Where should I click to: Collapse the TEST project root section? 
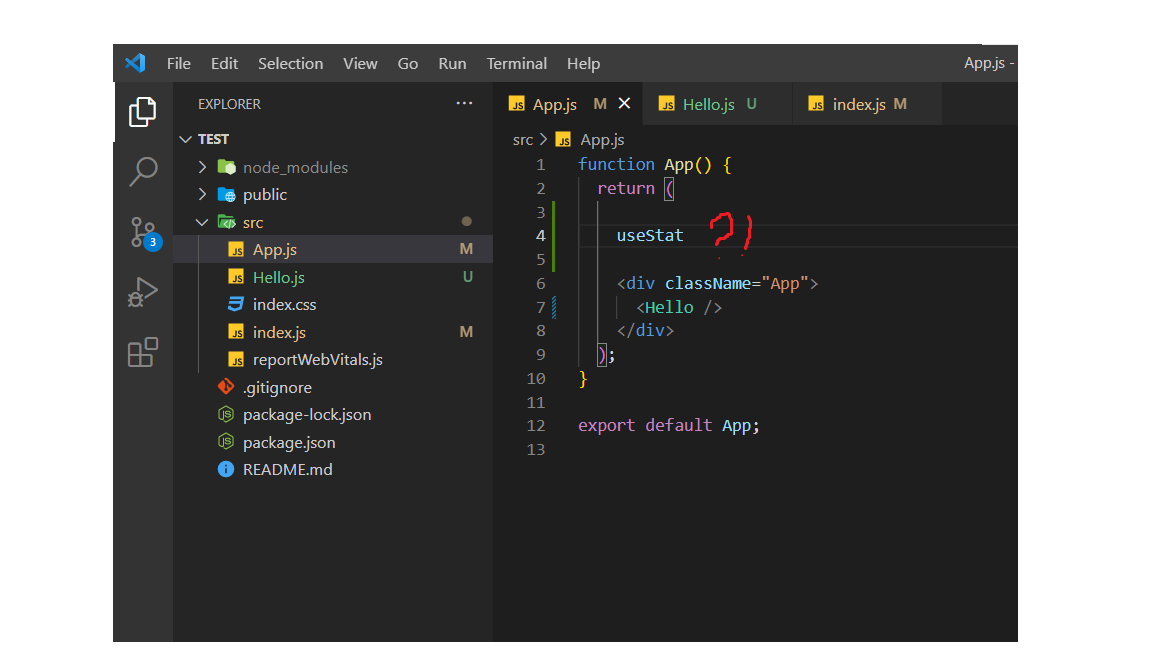[213, 139]
